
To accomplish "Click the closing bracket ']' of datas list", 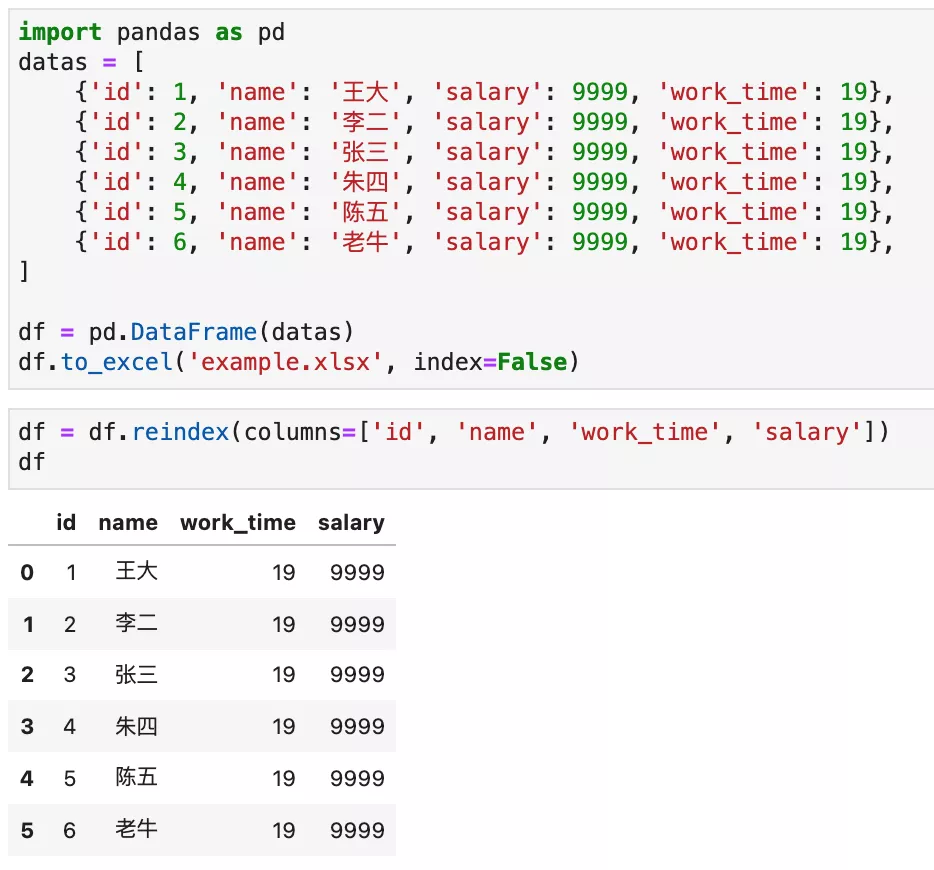I will coord(24,272).
